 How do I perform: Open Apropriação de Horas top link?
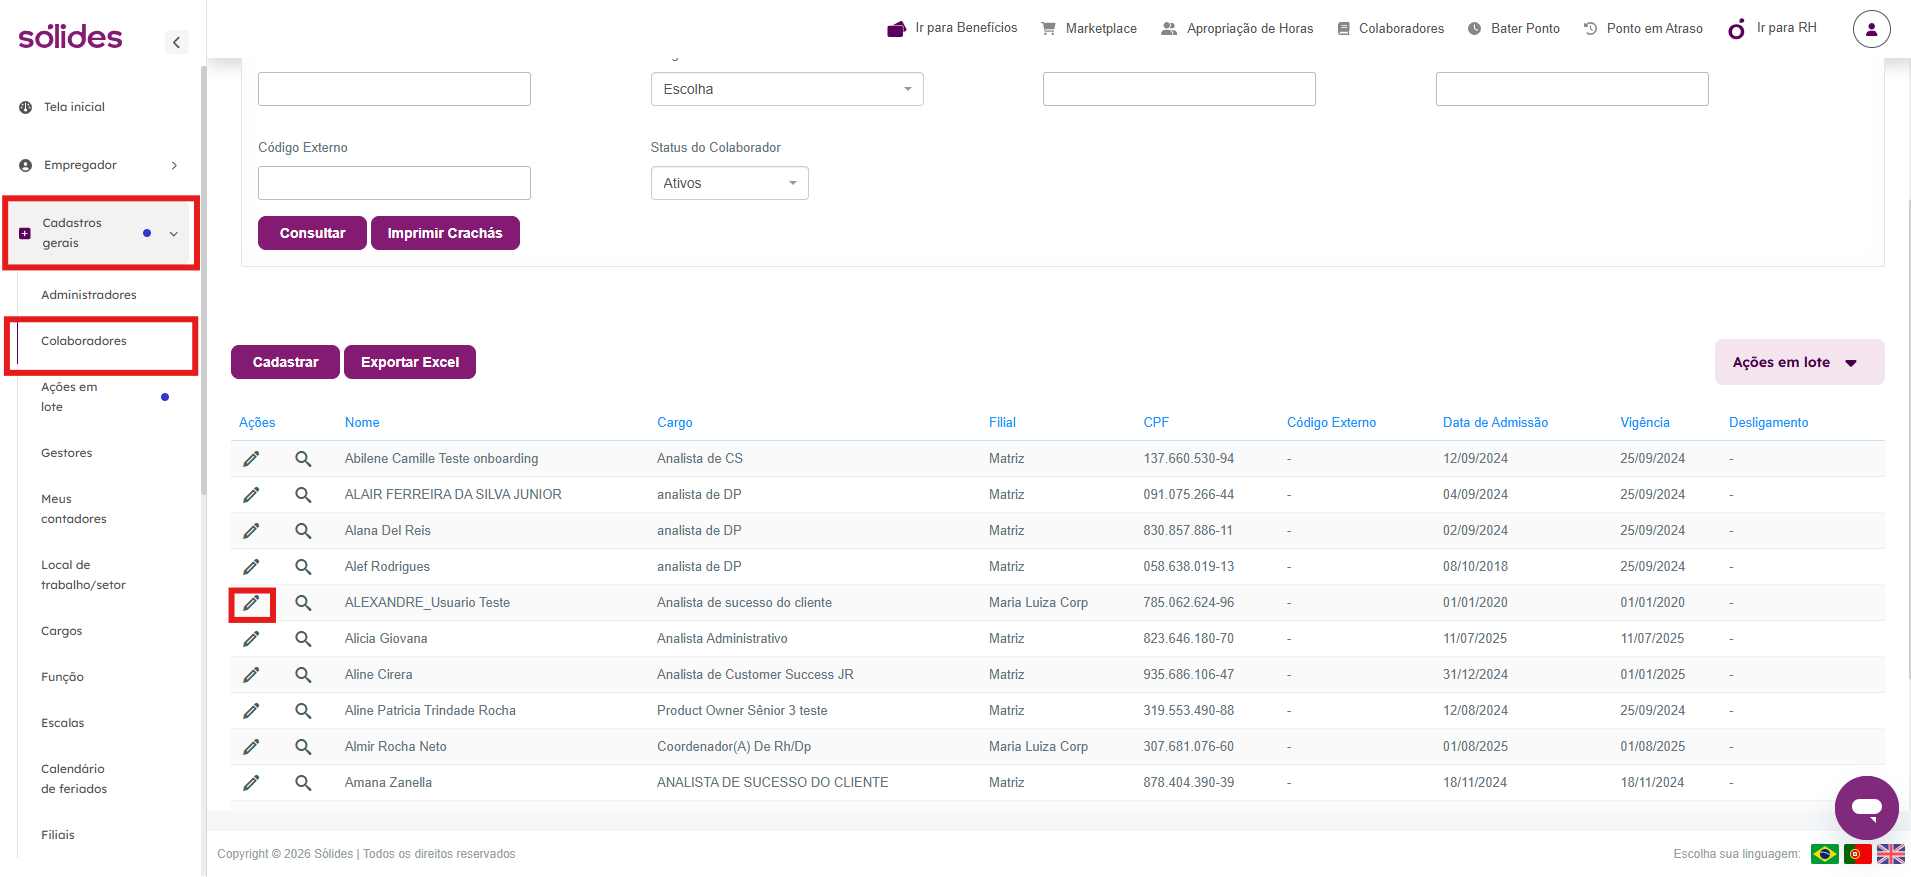[x=1237, y=28]
